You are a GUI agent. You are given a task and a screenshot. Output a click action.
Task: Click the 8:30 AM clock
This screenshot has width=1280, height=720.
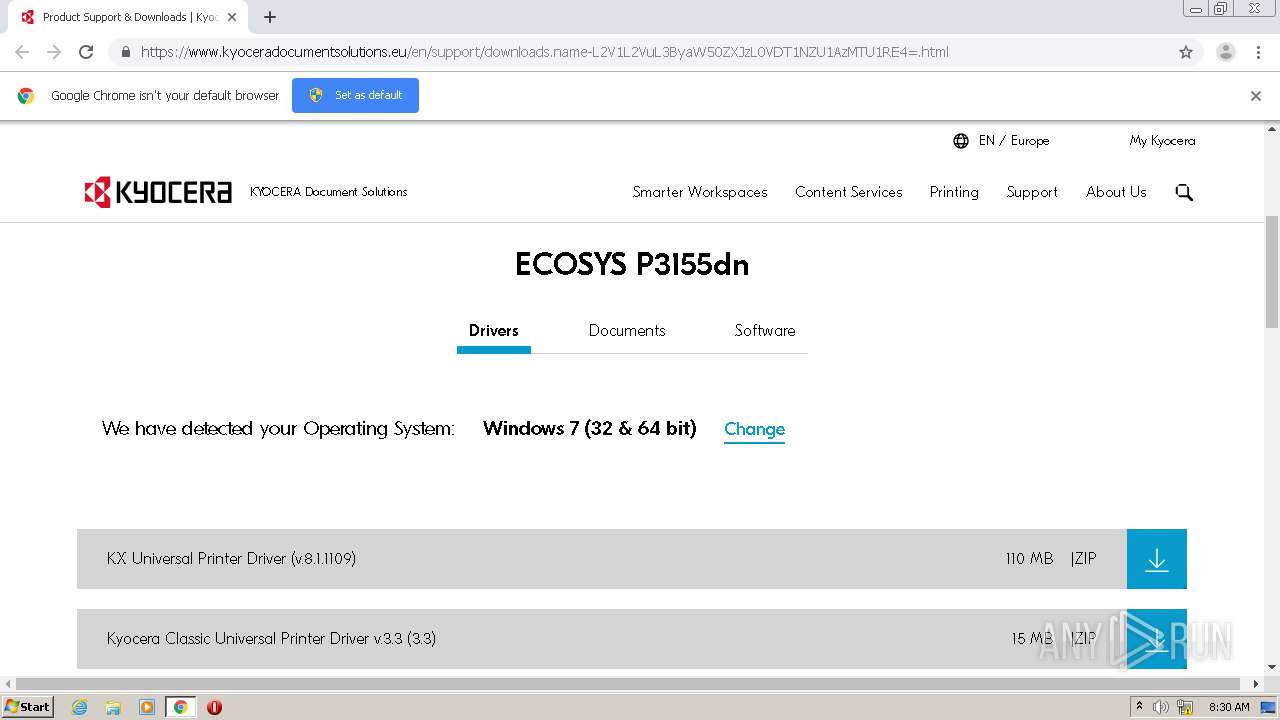1229,707
